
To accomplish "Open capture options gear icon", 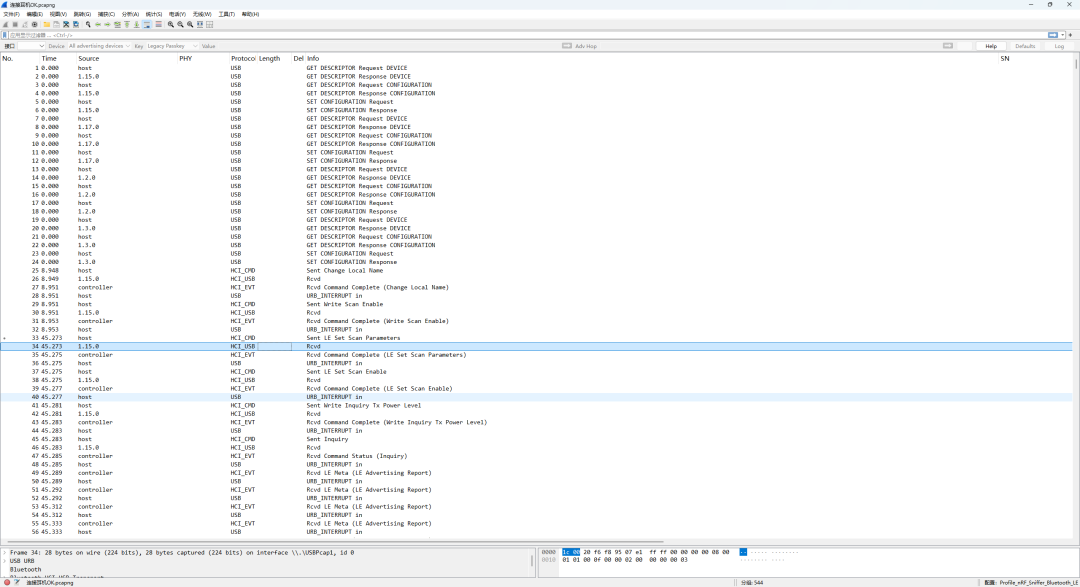I will point(35,24).
